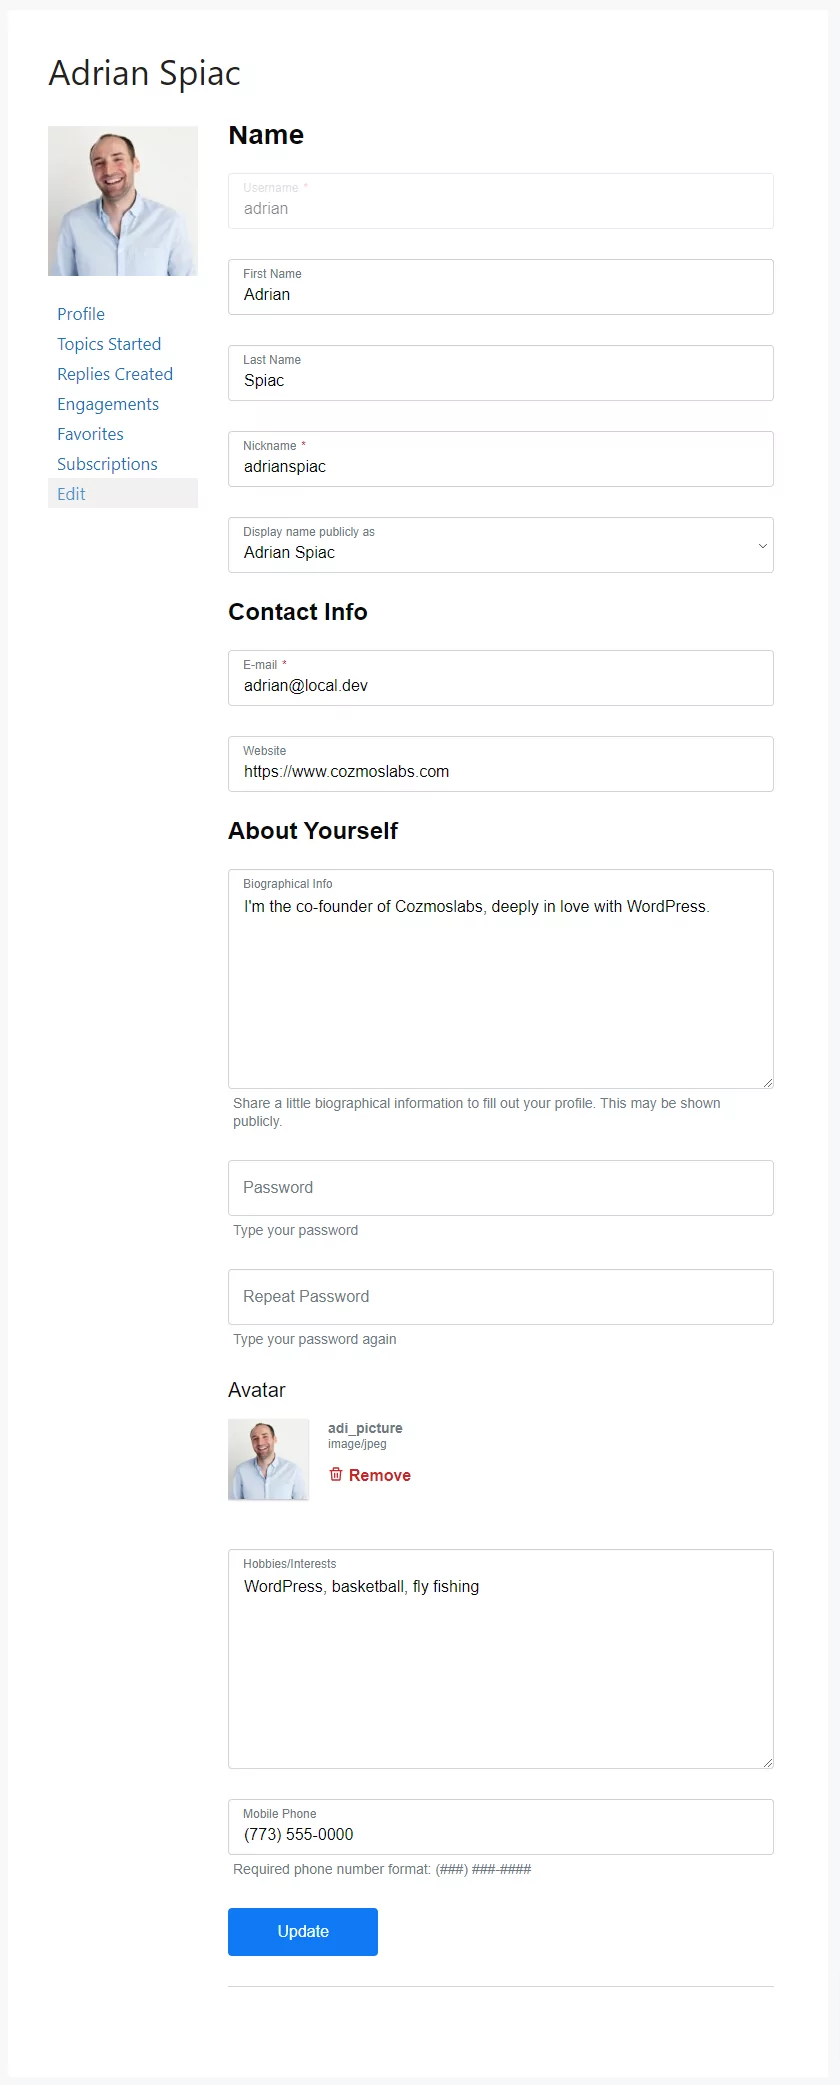The height and width of the screenshot is (2085, 840).
Task: Expand the Display name publicly as dropdown
Action: pyautogui.click(x=500, y=545)
